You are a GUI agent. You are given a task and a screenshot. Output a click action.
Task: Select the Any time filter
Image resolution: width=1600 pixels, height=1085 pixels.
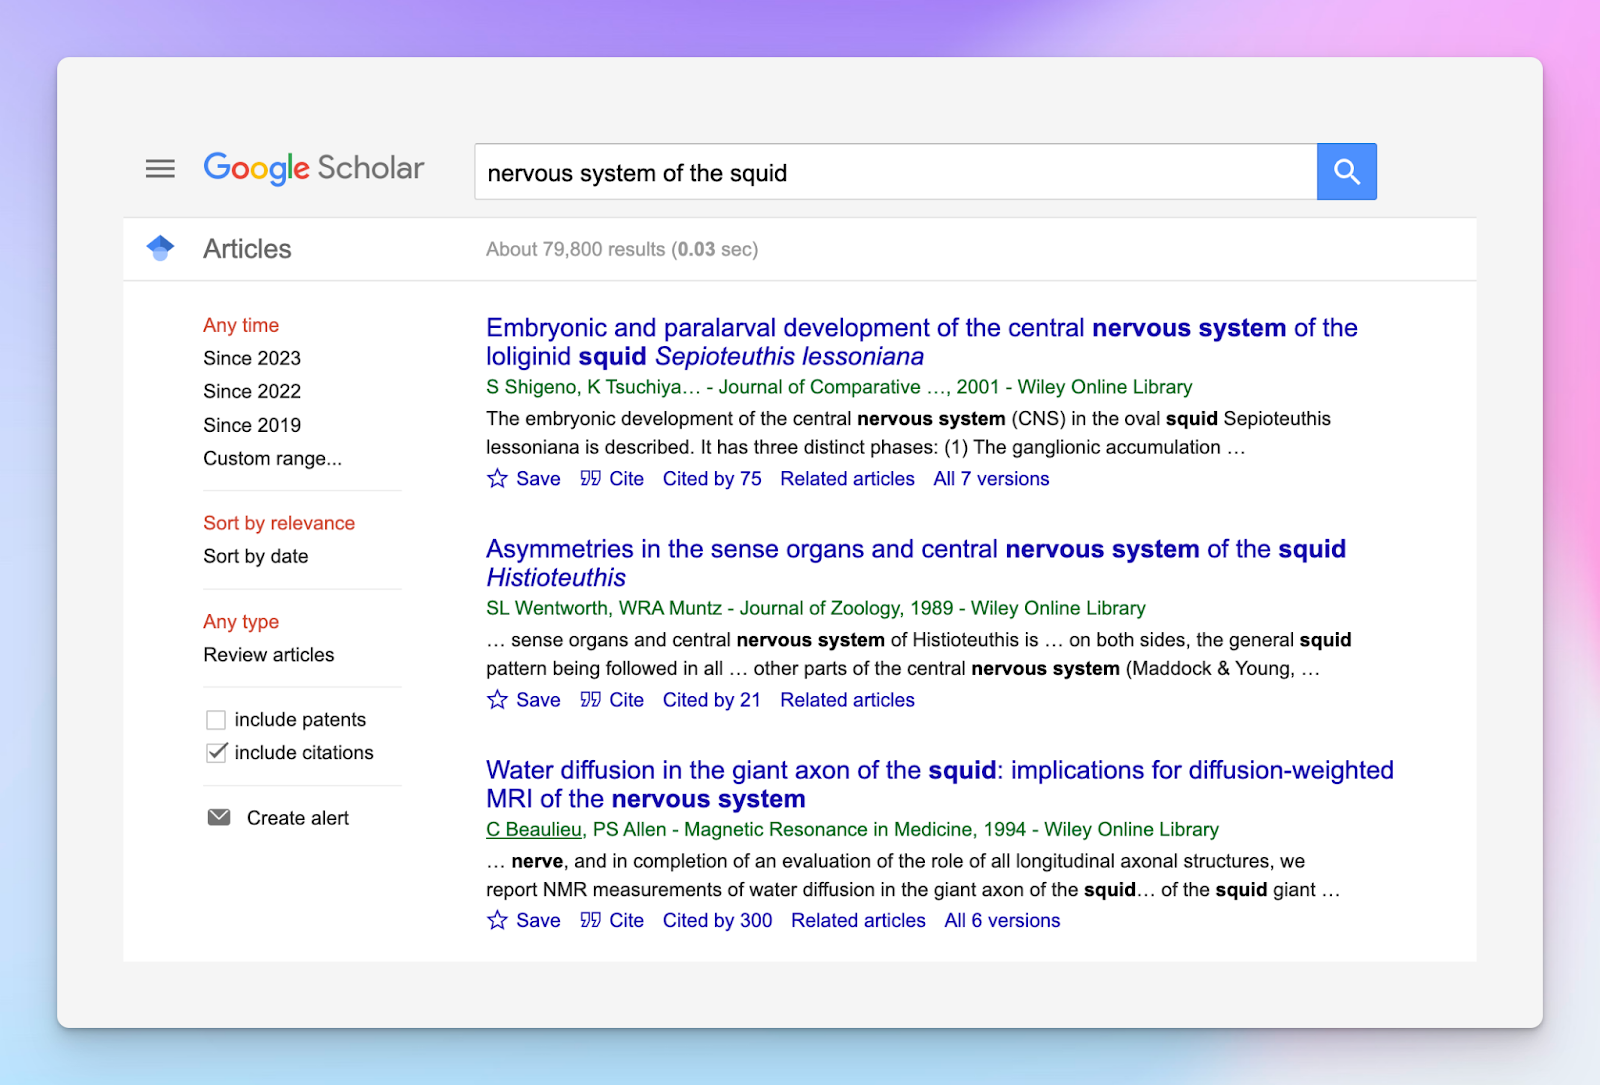(241, 325)
